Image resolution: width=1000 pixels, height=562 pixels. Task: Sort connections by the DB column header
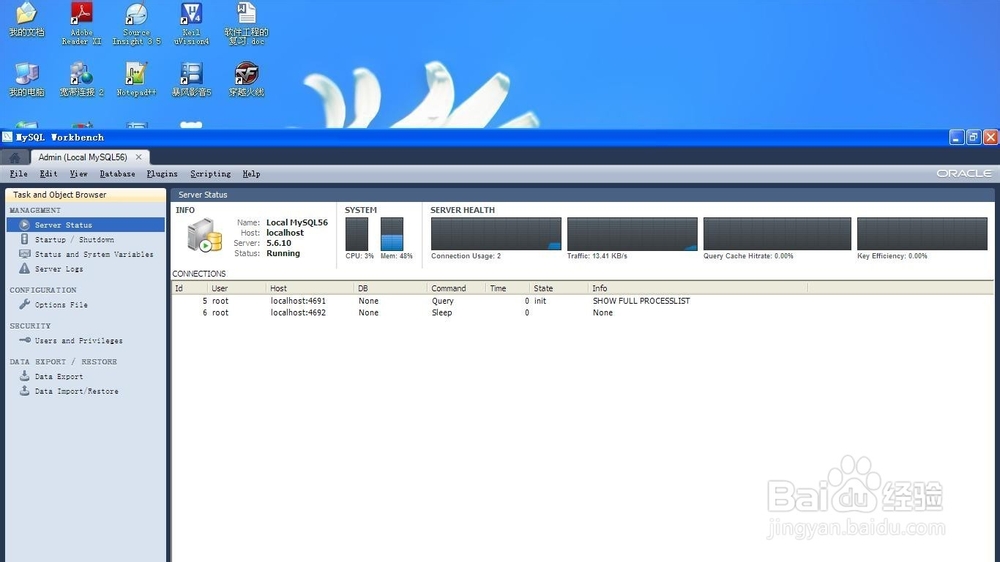[390, 288]
